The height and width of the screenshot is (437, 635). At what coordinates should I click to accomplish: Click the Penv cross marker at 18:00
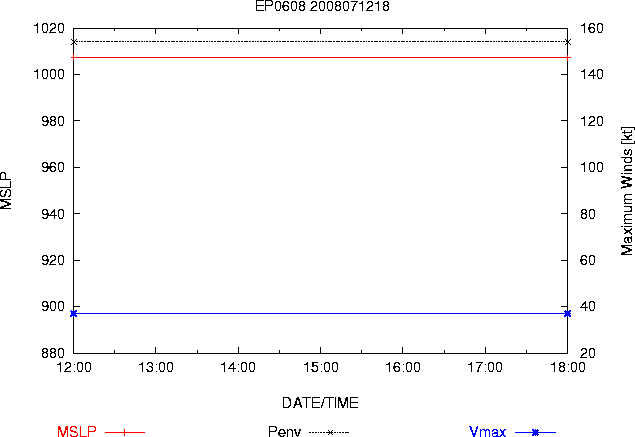point(567,42)
